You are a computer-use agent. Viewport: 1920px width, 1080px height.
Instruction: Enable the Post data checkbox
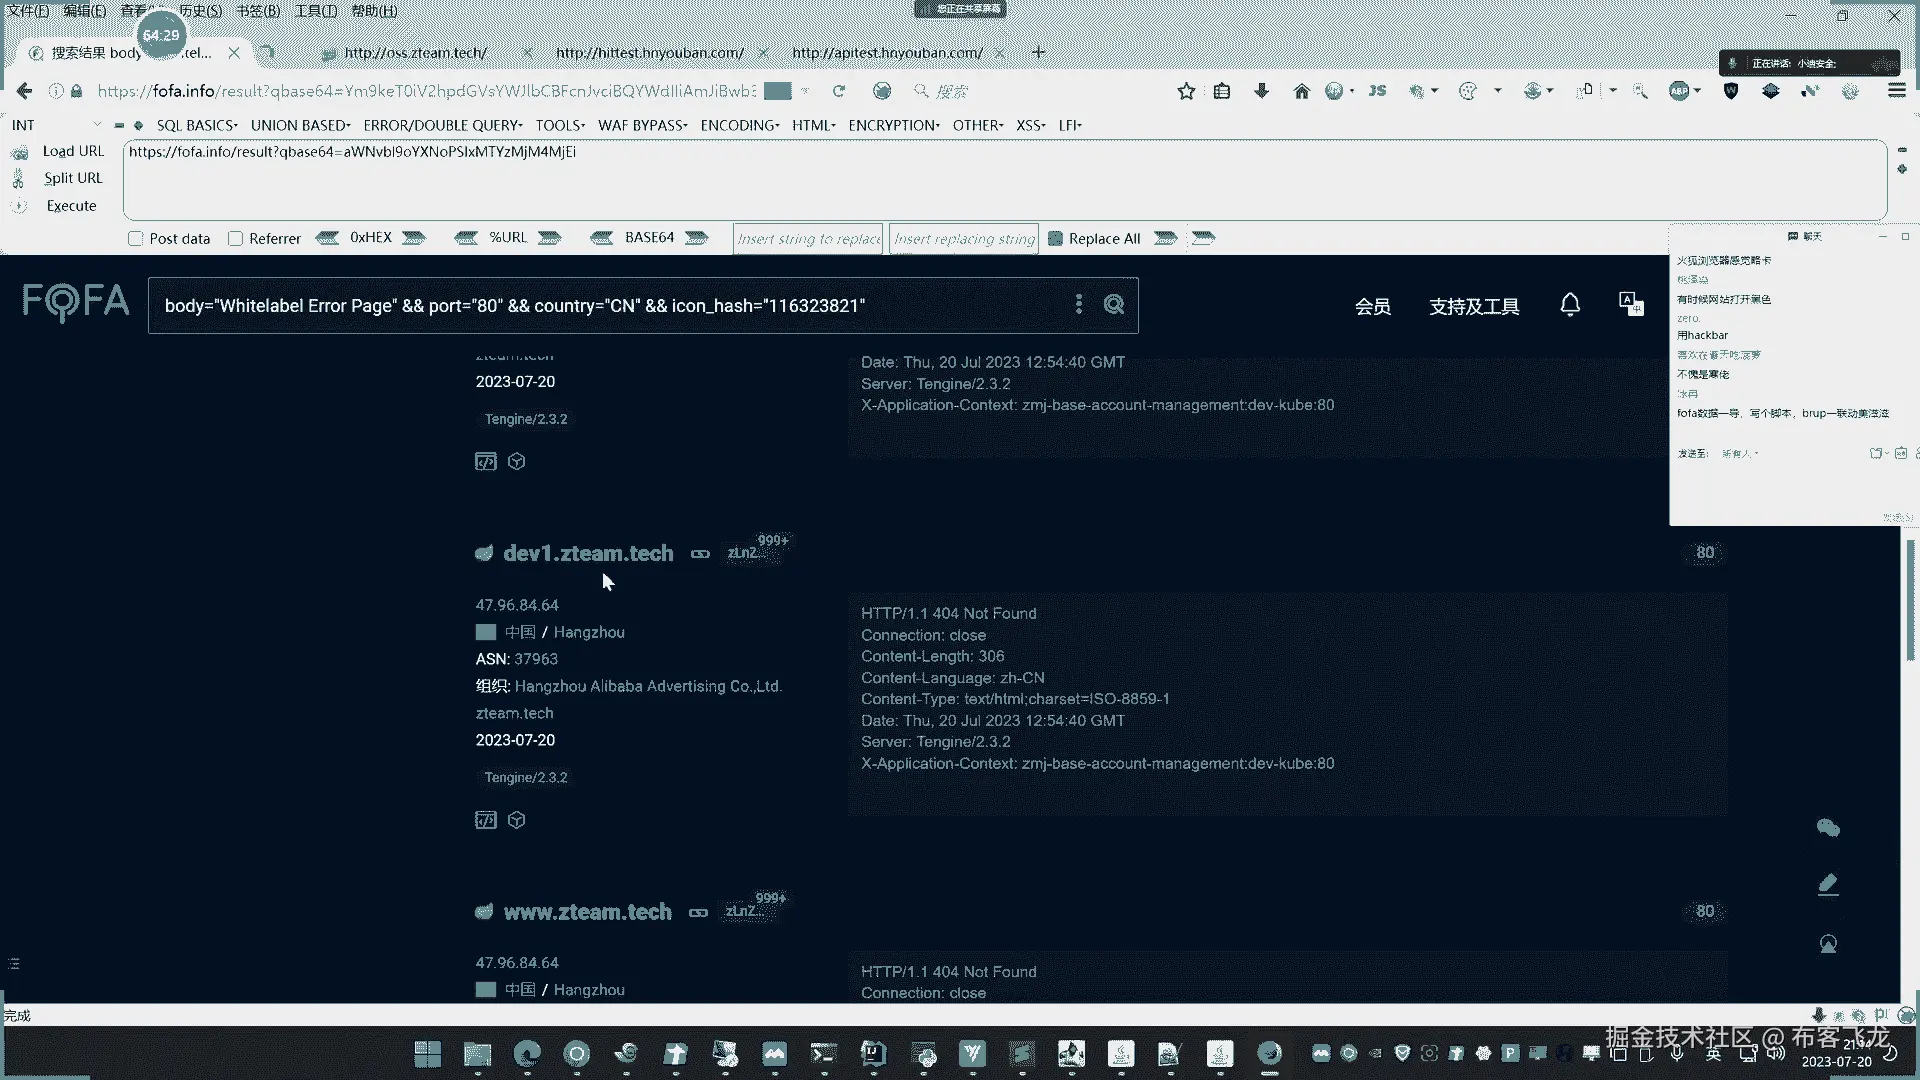click(x=136, y=239)
